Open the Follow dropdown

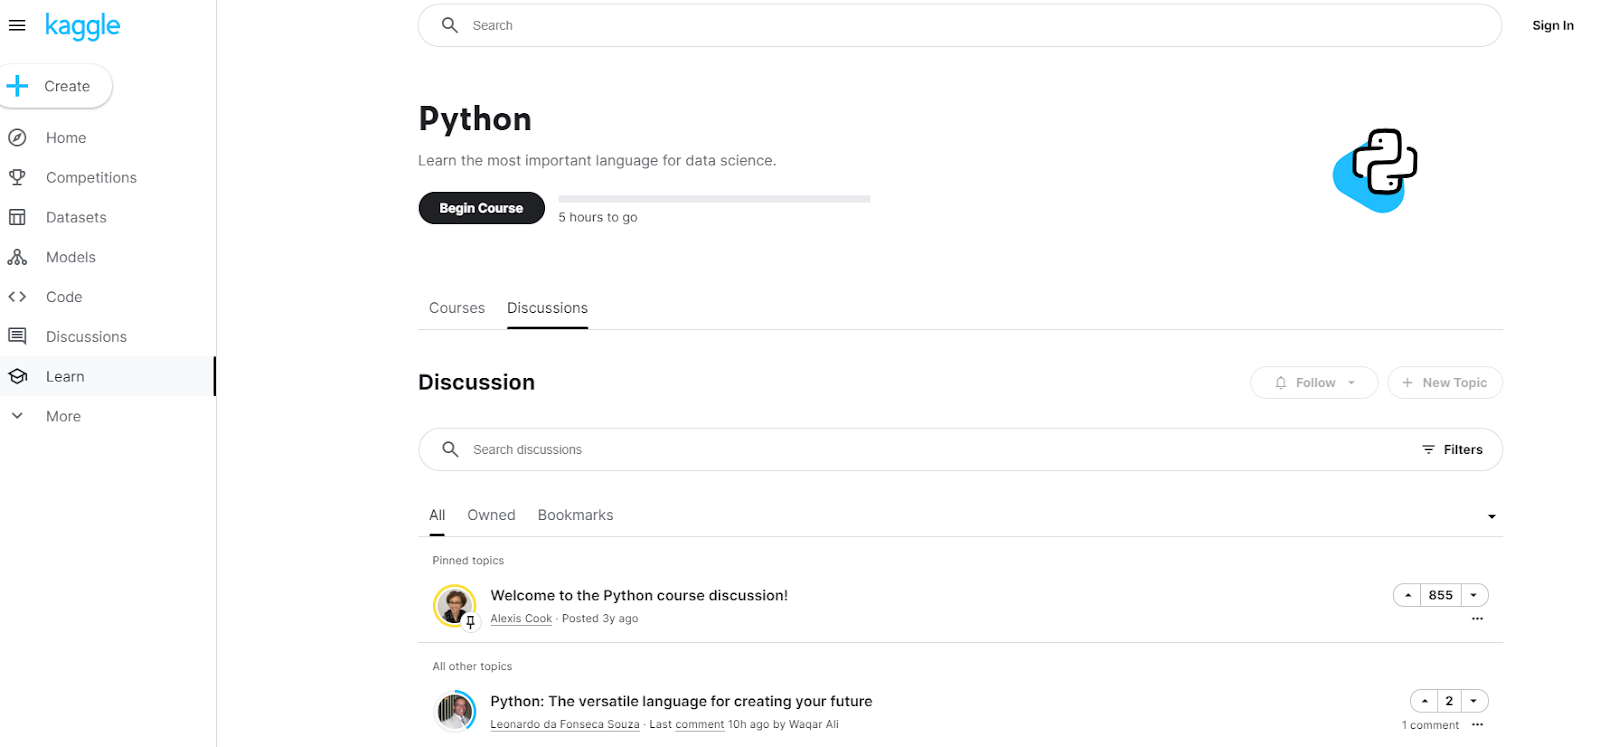tap(1314, 383)
